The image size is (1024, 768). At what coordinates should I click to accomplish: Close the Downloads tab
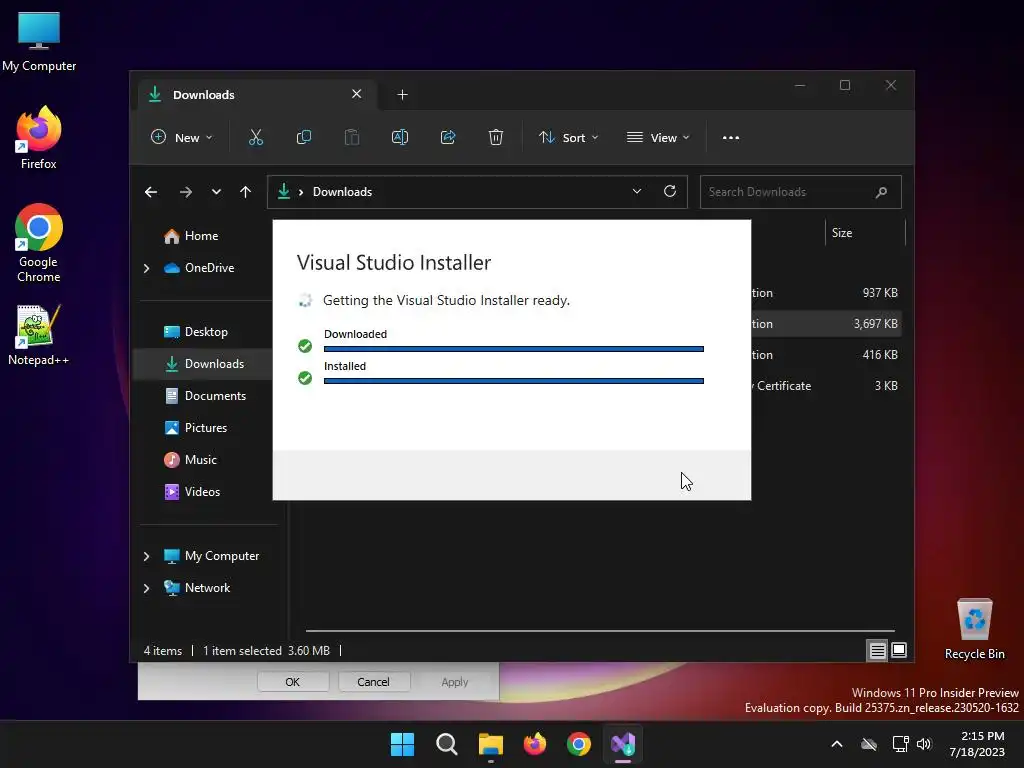coord(357,94)
